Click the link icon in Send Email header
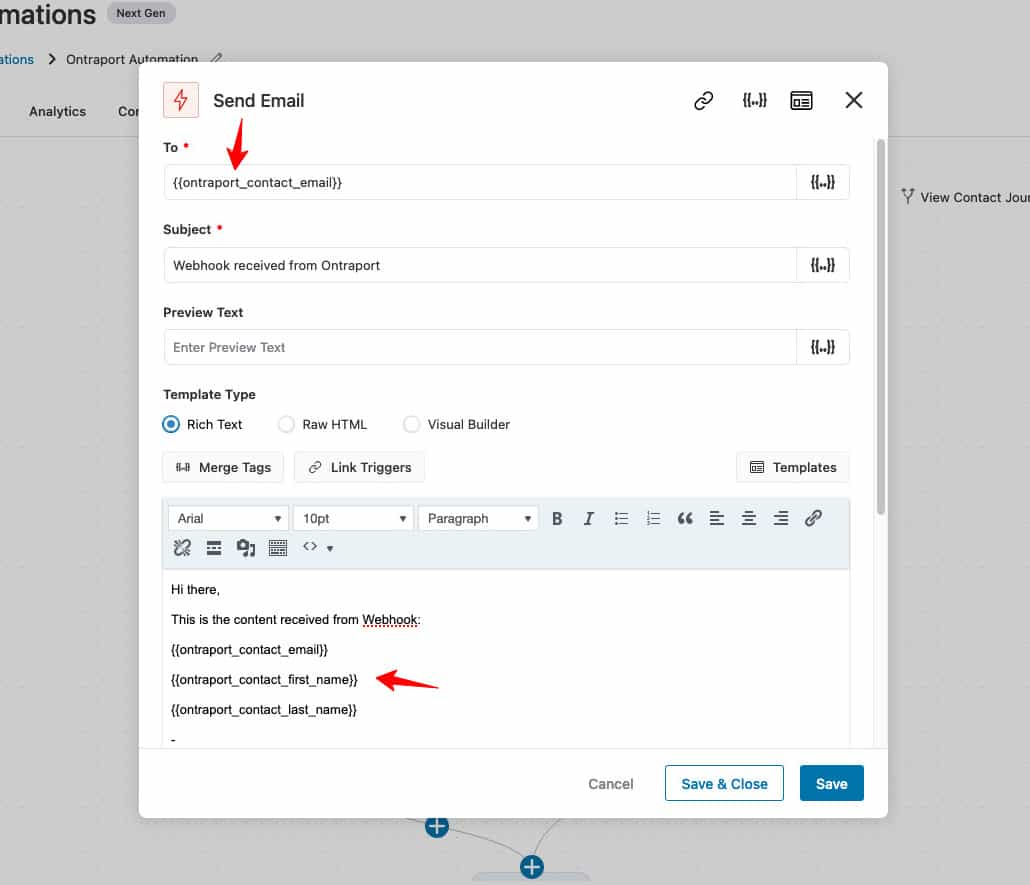Viewport: 1030px width, 885px height. (x=704, y=101)
